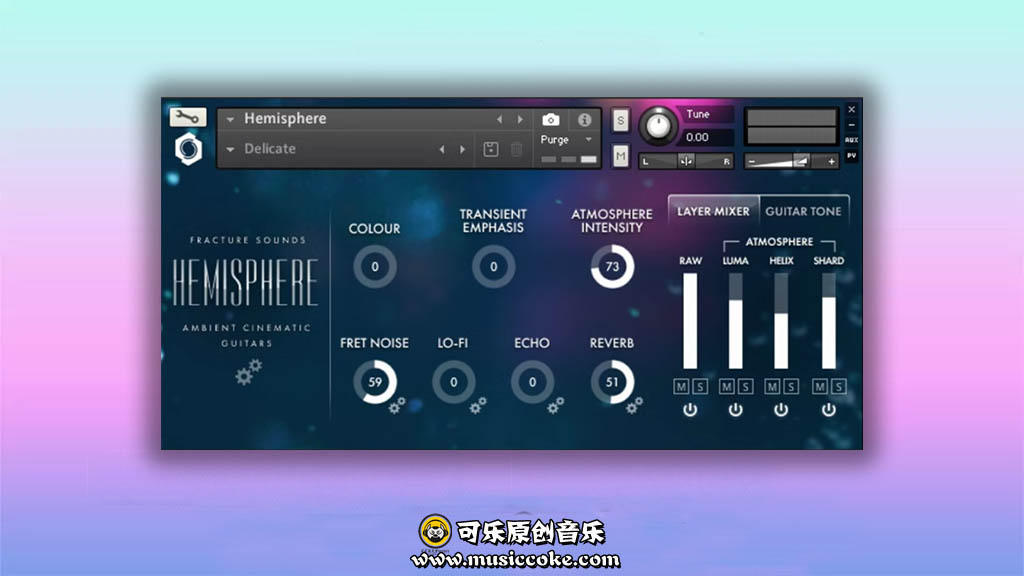Click the Delicate snapshot name
The width and height of the screenshot is (1024, 576).
click(270, 149)
